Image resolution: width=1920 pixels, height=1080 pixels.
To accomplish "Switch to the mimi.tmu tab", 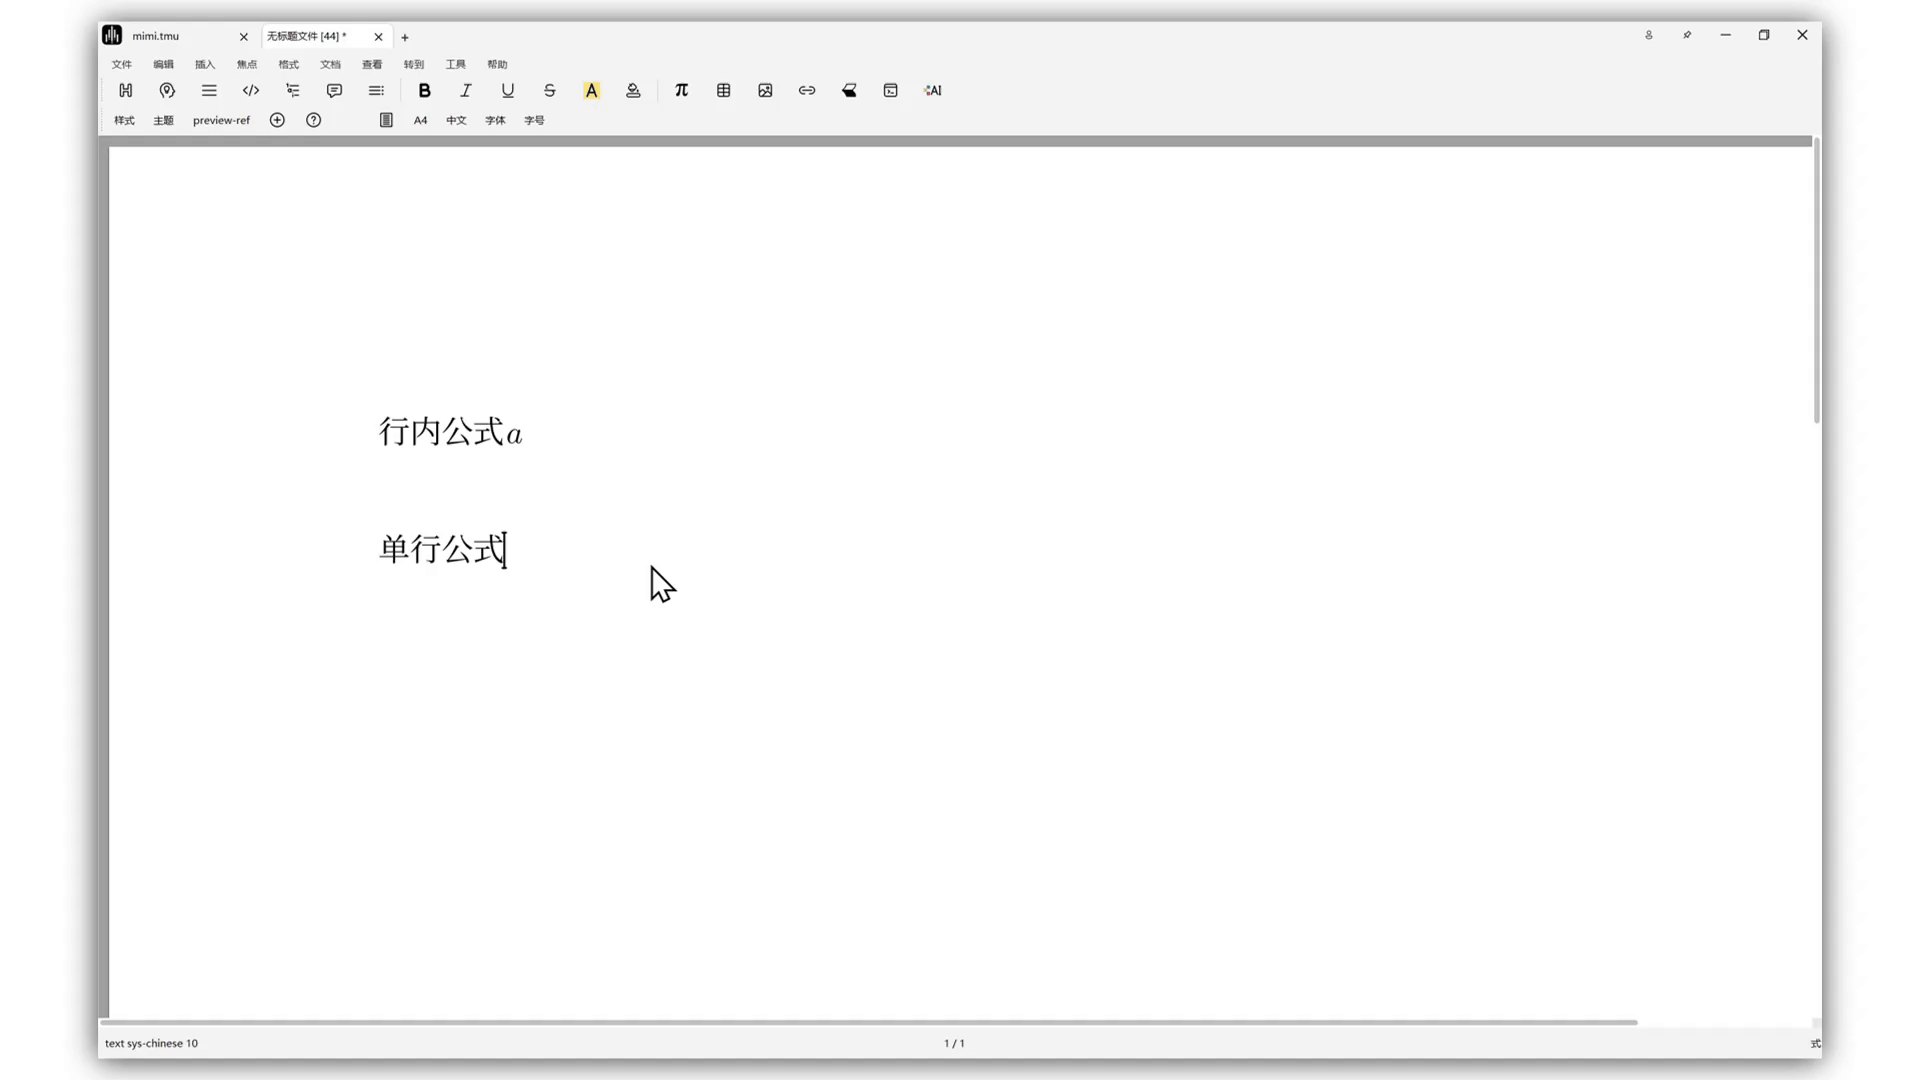I will click(x=156, y=36).
